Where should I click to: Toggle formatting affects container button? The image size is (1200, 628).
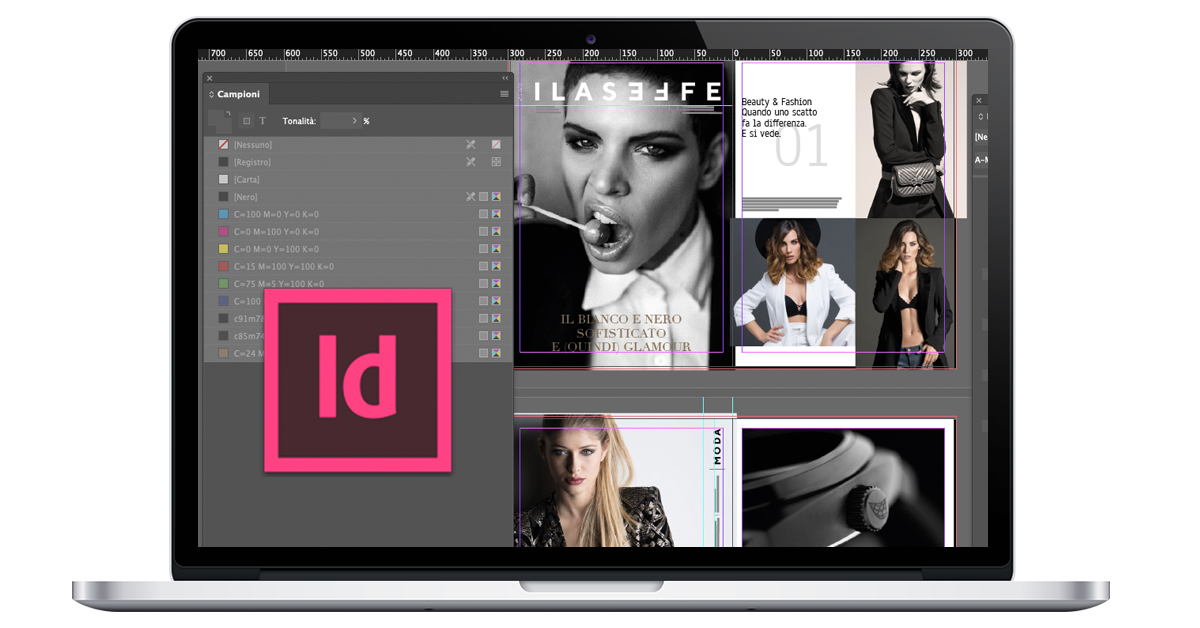tap(247, 121)
